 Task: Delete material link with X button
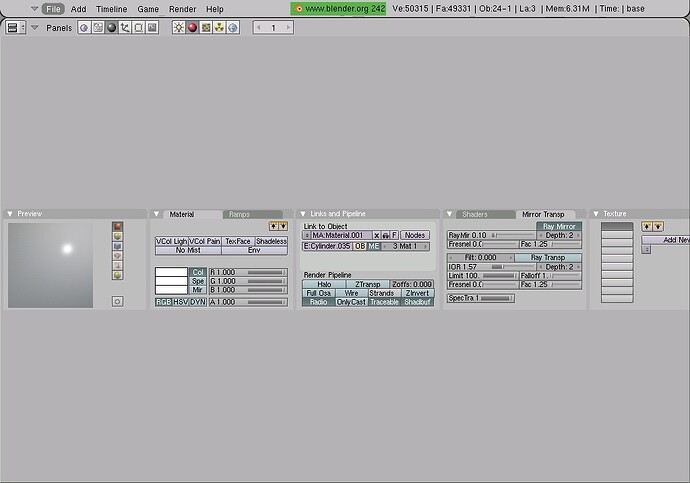[x=377, y=235]
